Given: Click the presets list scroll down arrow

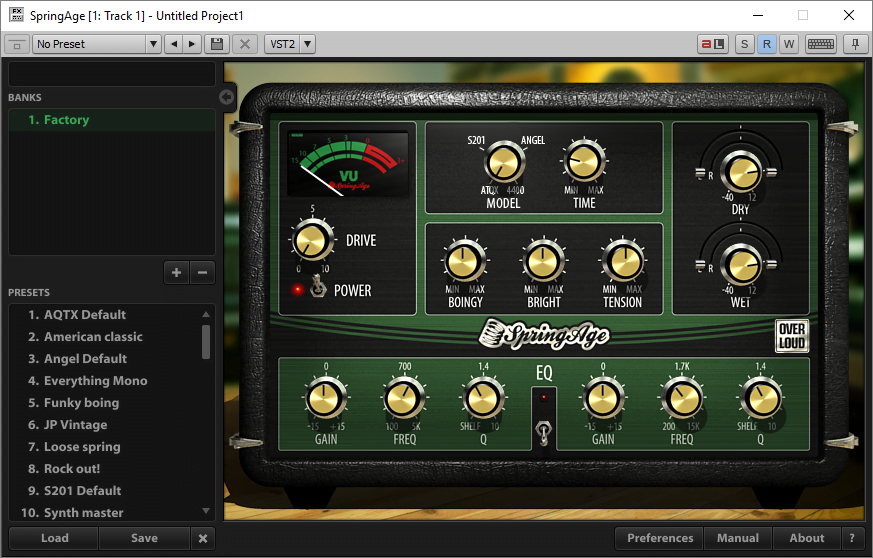Looking at the screenshot, I should 206,511.
